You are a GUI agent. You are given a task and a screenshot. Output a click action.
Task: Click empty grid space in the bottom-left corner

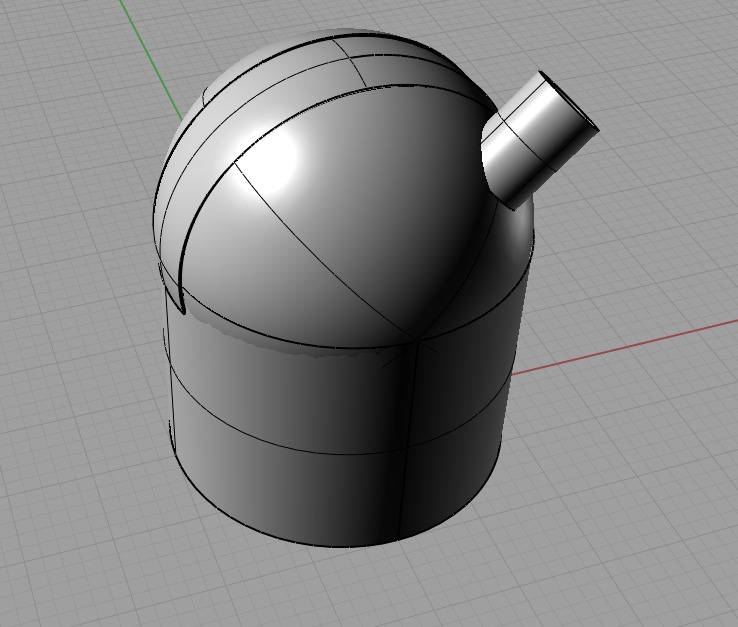(x=60, y=570)
